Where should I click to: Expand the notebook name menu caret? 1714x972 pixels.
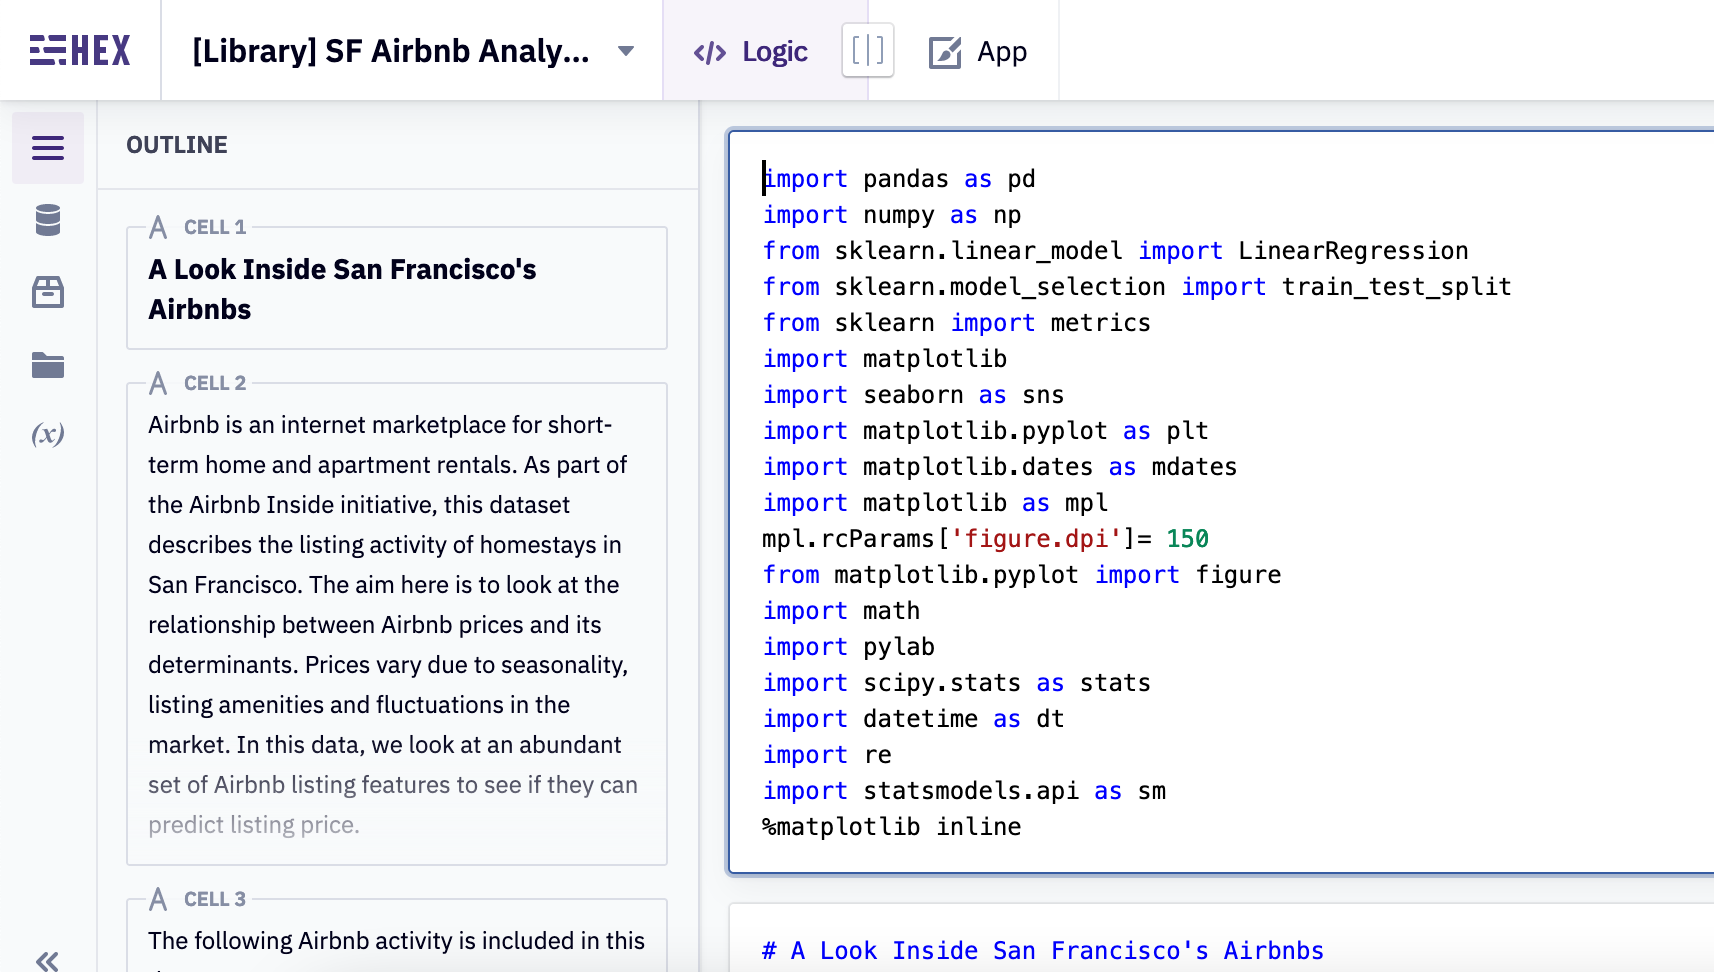click(x=625, y=51)
